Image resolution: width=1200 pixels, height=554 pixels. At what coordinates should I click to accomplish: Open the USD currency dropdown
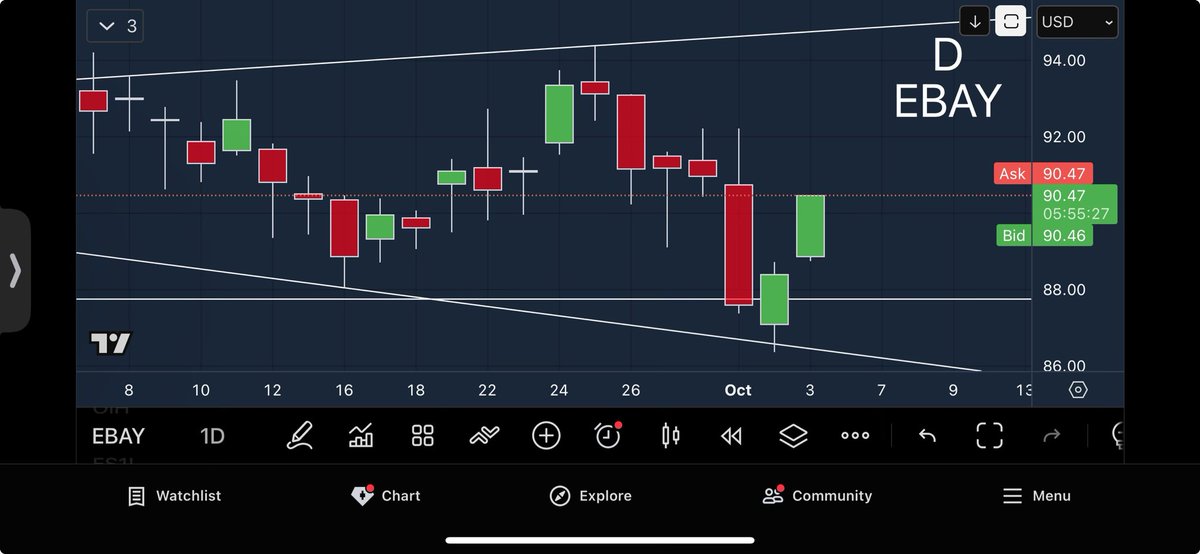pos(1077,21)
